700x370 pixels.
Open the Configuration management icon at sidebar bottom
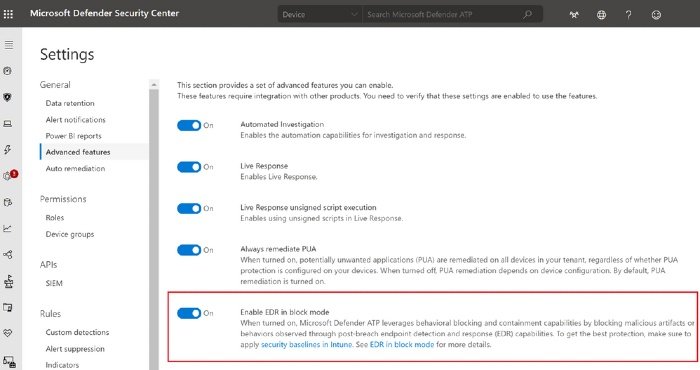pos(9,362)
